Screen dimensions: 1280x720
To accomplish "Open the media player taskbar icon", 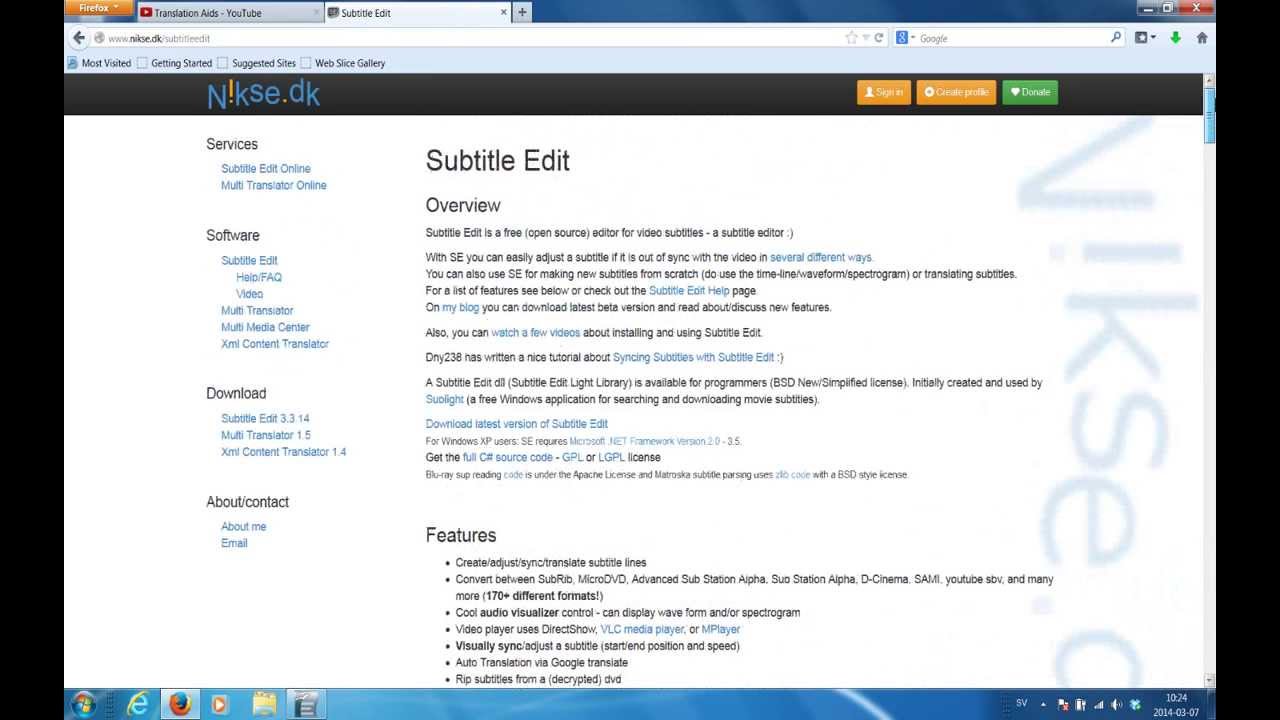I will point(220,704).
